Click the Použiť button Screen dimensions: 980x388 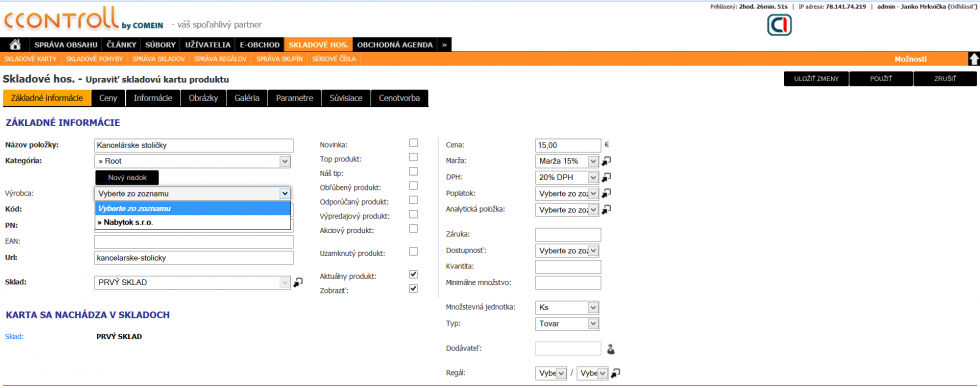[881, 79]
